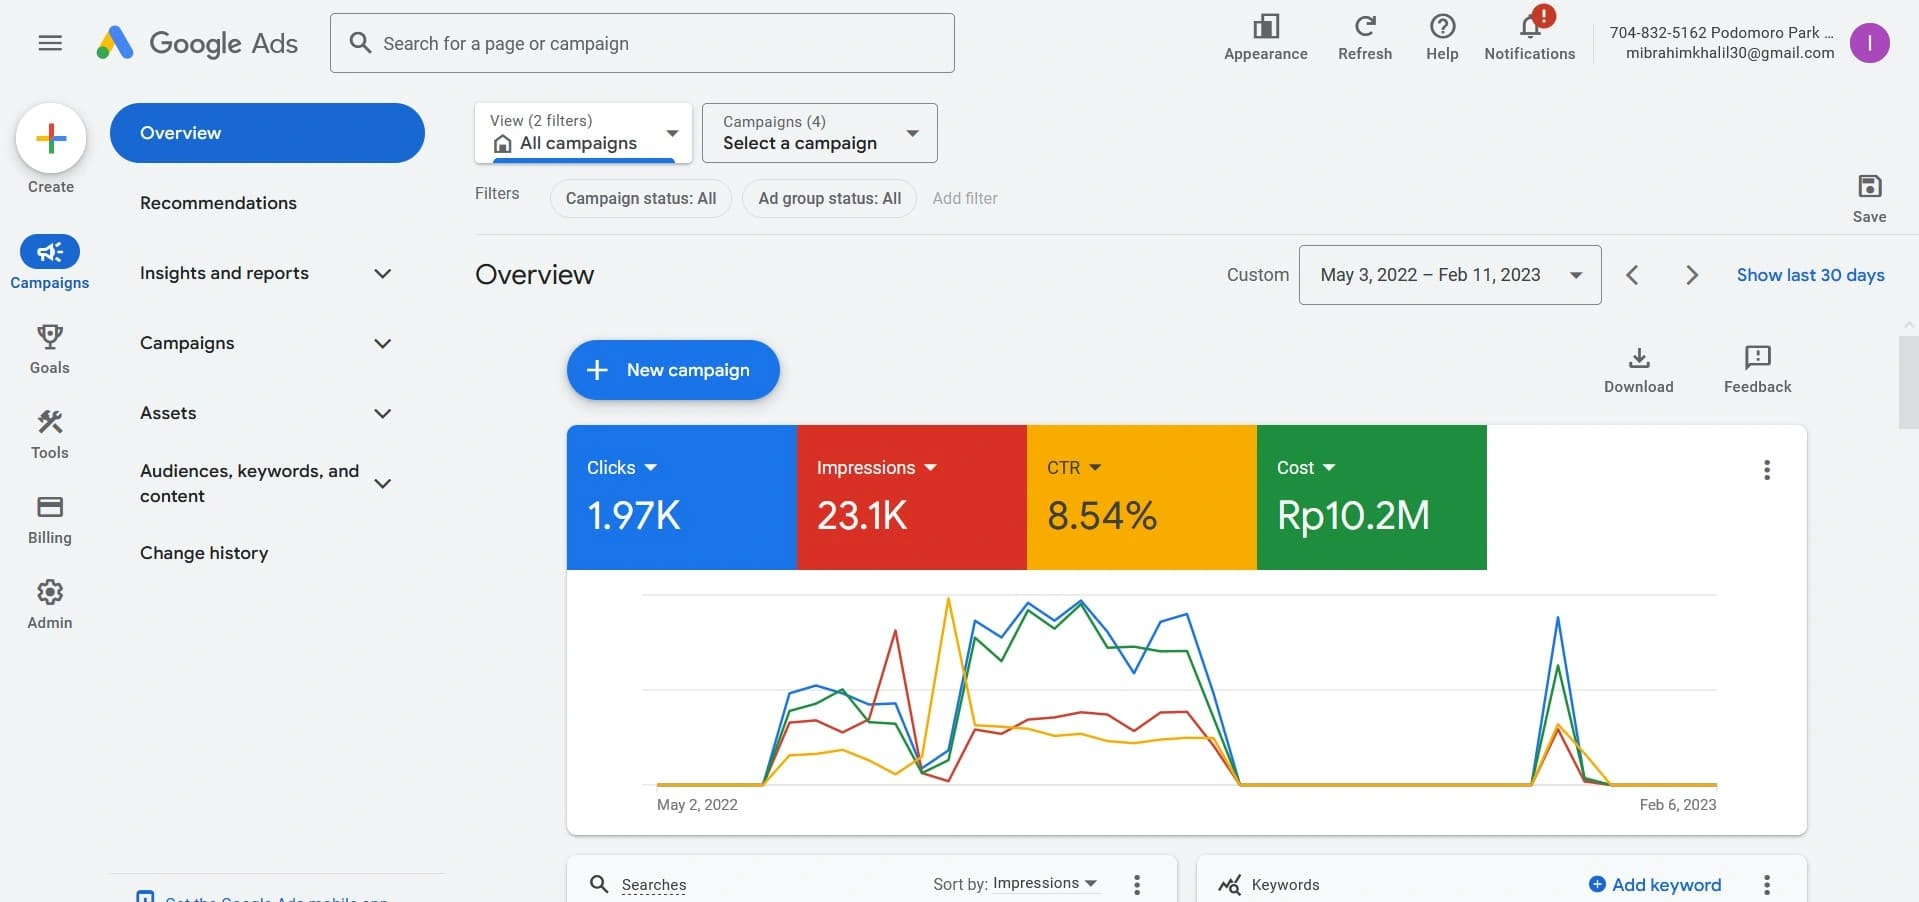Open the Tools section icon
1919x902 pixels.
click(x=50, y=422)
